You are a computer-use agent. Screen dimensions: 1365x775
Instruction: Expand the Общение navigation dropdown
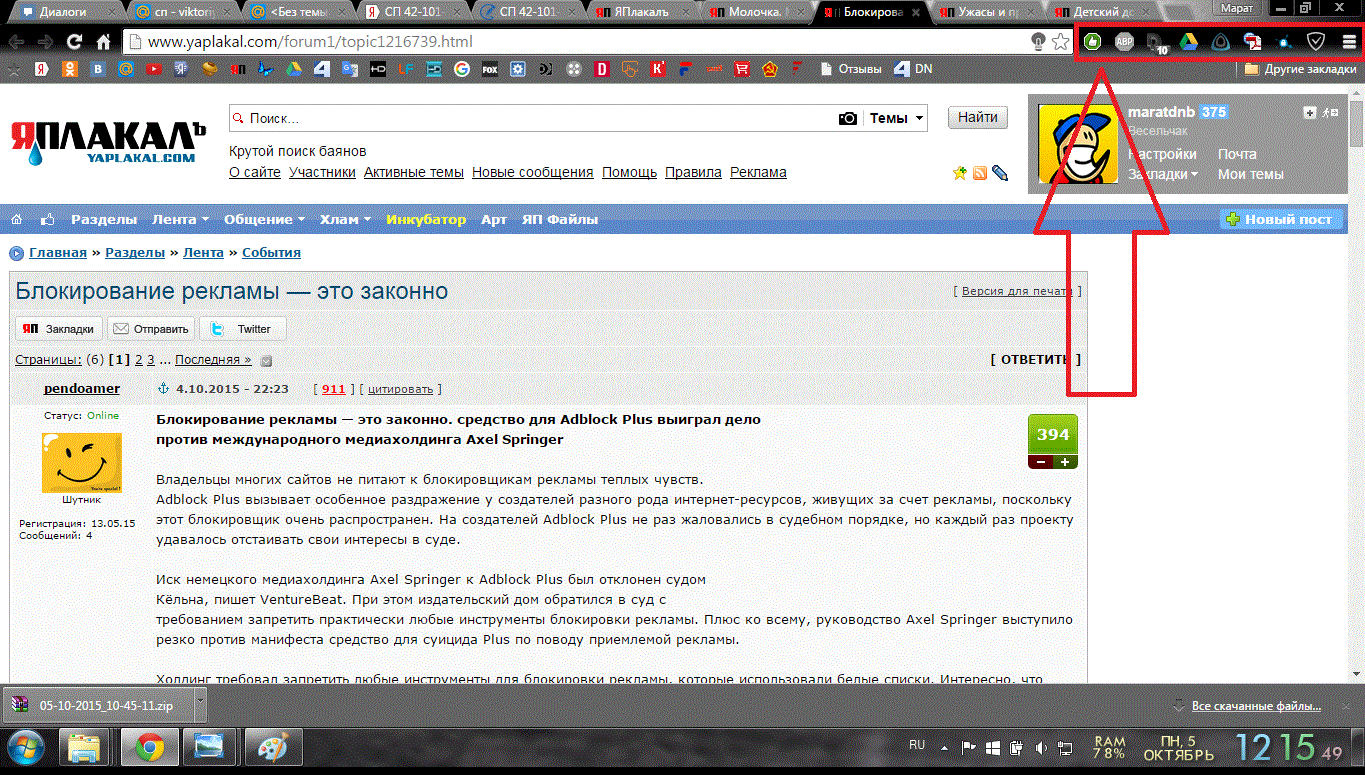264,219
